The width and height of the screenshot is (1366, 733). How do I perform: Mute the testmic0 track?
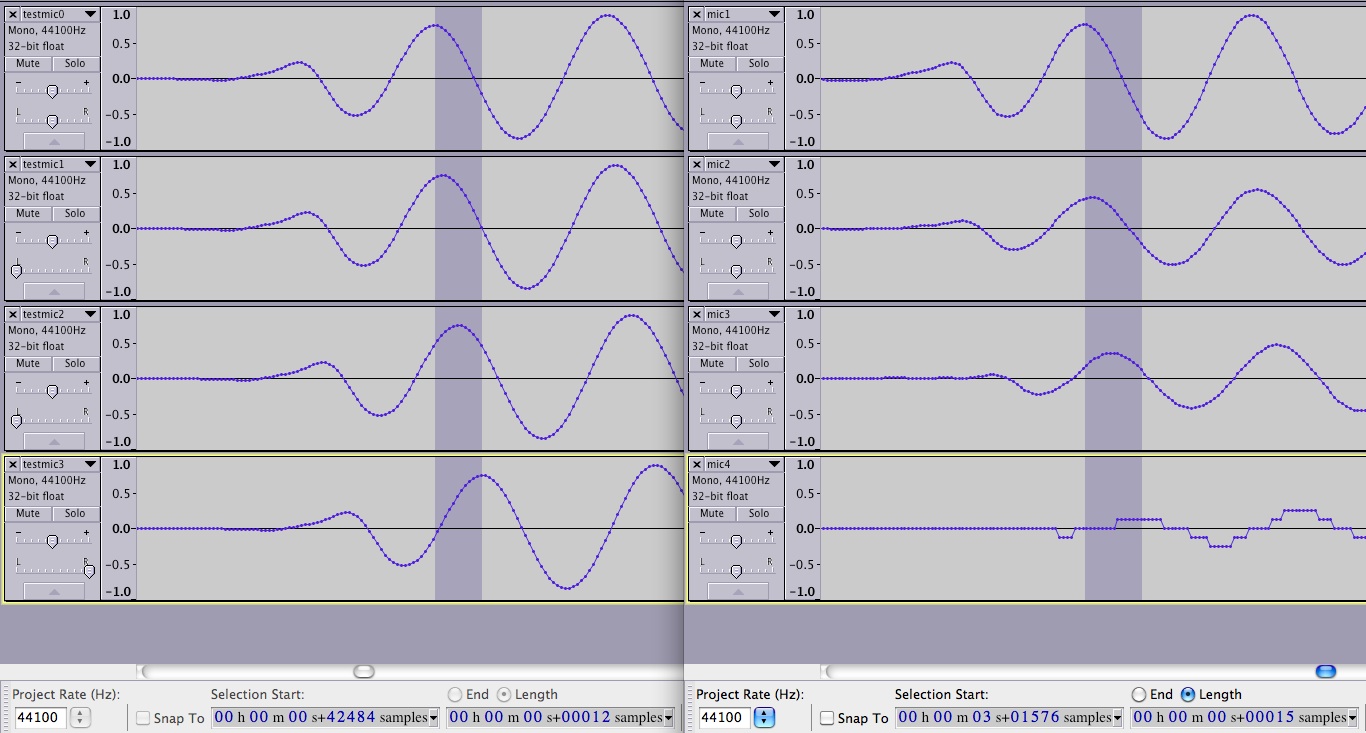[x=28, y=63]
